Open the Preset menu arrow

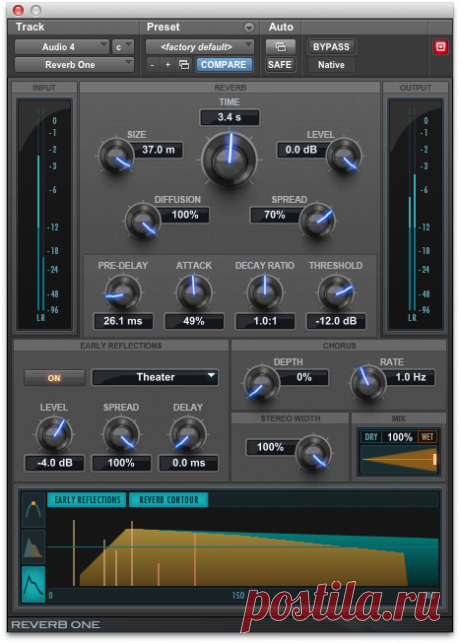tap(249, 27)
